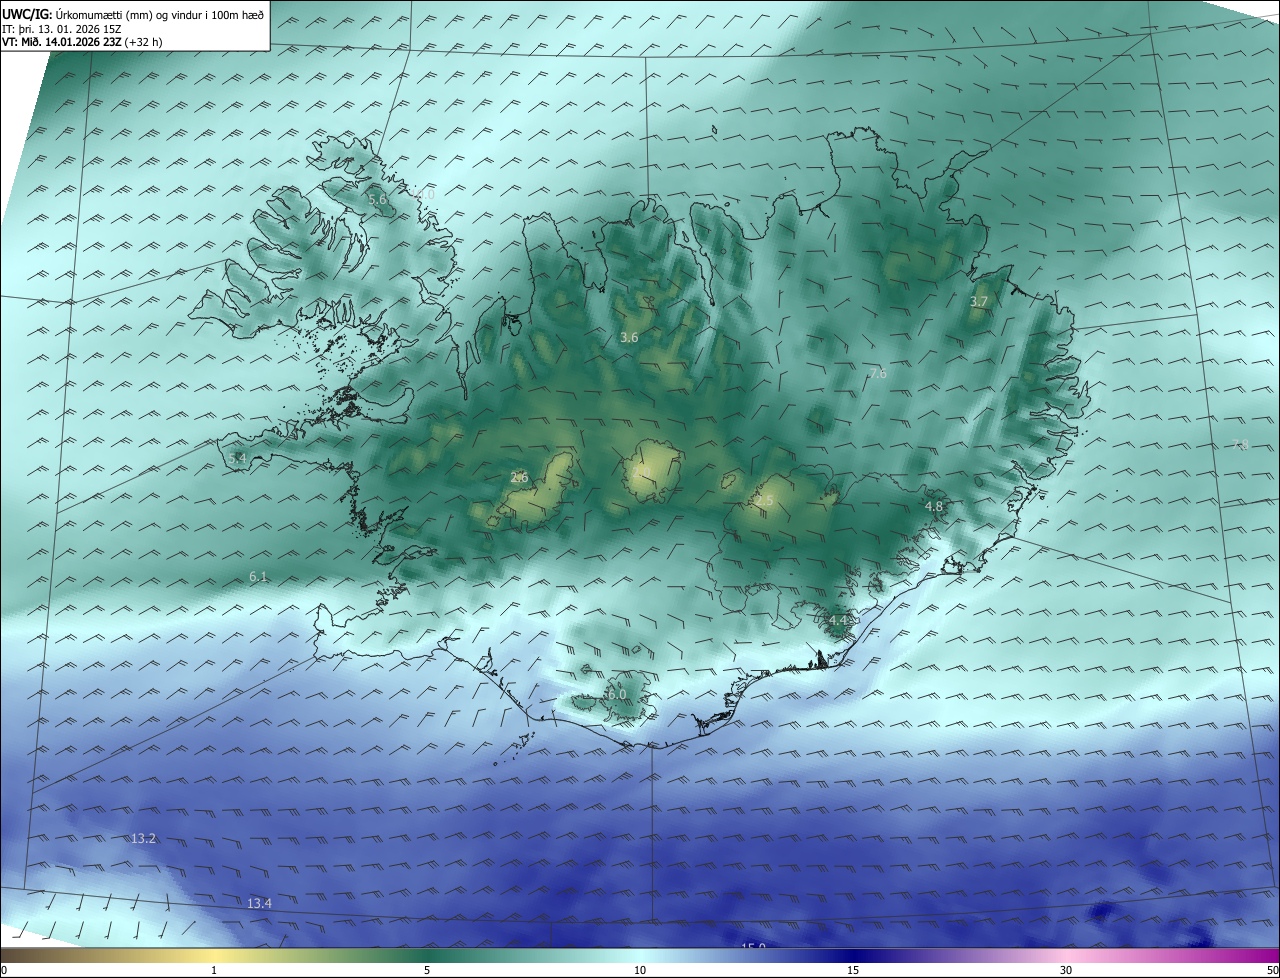Image resolution: width=1280 pixels, height=978 pixels.
Task: Click the 13.4 precipitation value label
Action: click(x=259, y=903)
